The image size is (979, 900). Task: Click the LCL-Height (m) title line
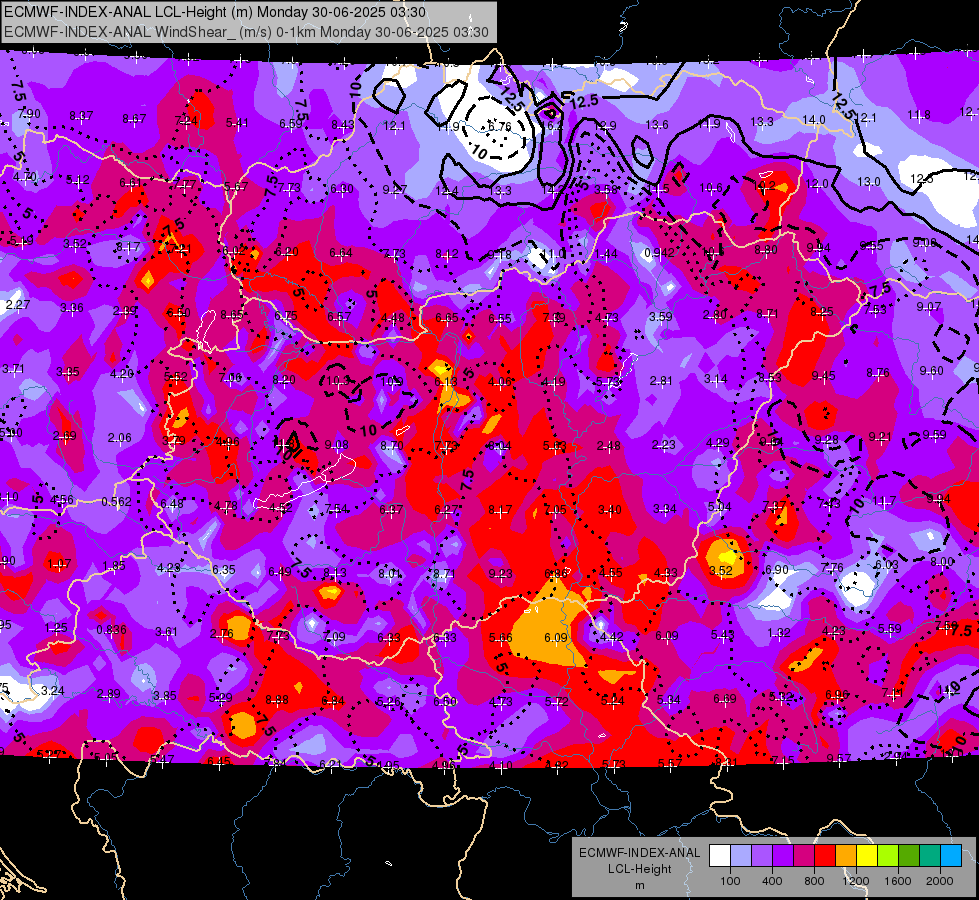[215, 12]
